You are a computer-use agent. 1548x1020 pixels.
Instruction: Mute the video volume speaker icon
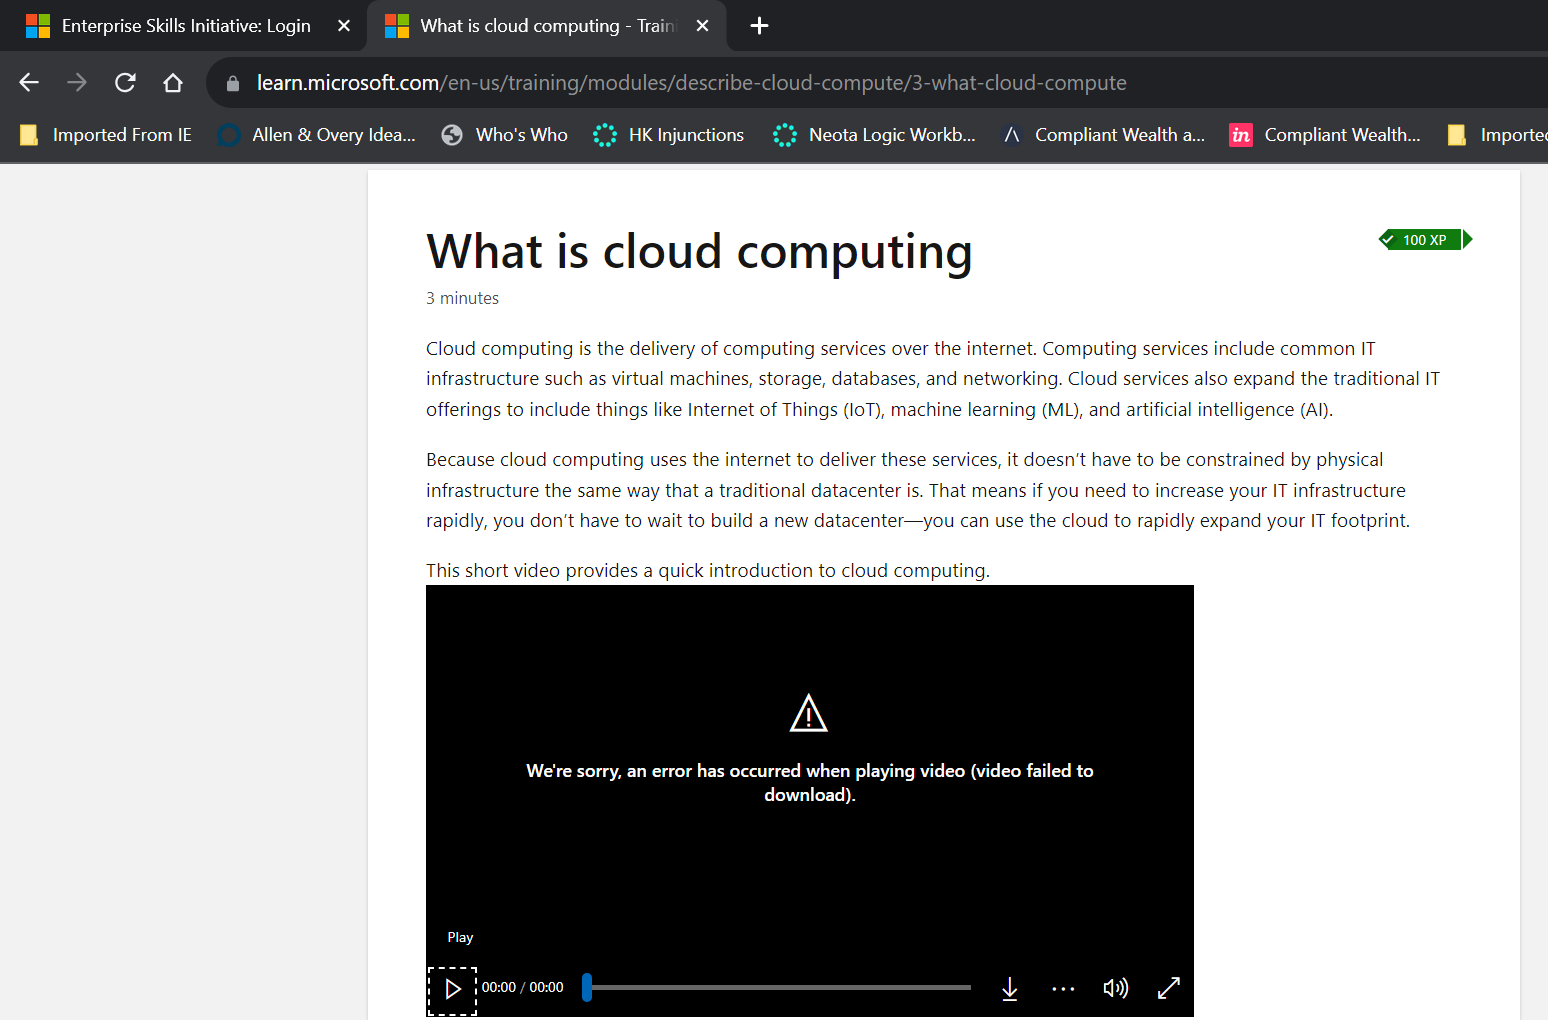[x=1115, y=989]
